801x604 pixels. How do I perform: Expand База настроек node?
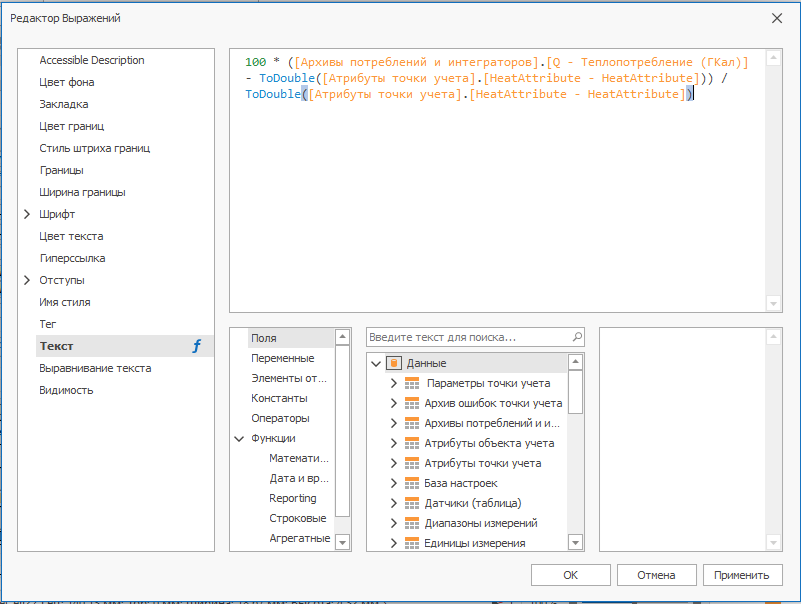pos(393,482)
